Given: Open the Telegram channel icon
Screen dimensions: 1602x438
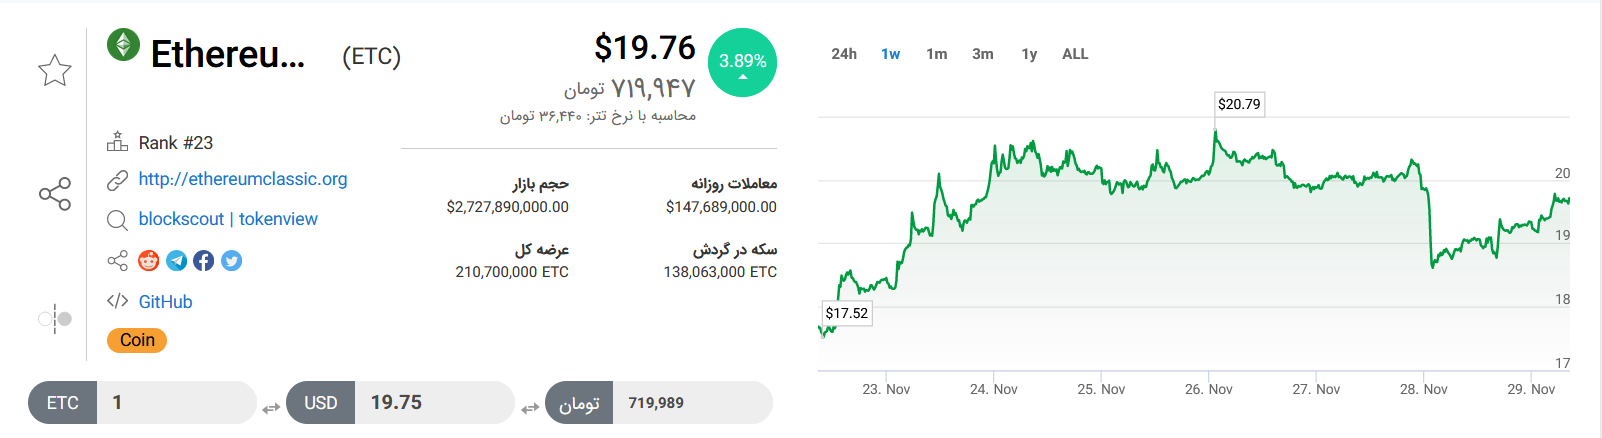Looking at the screenshot, I should tap(177, 261).
